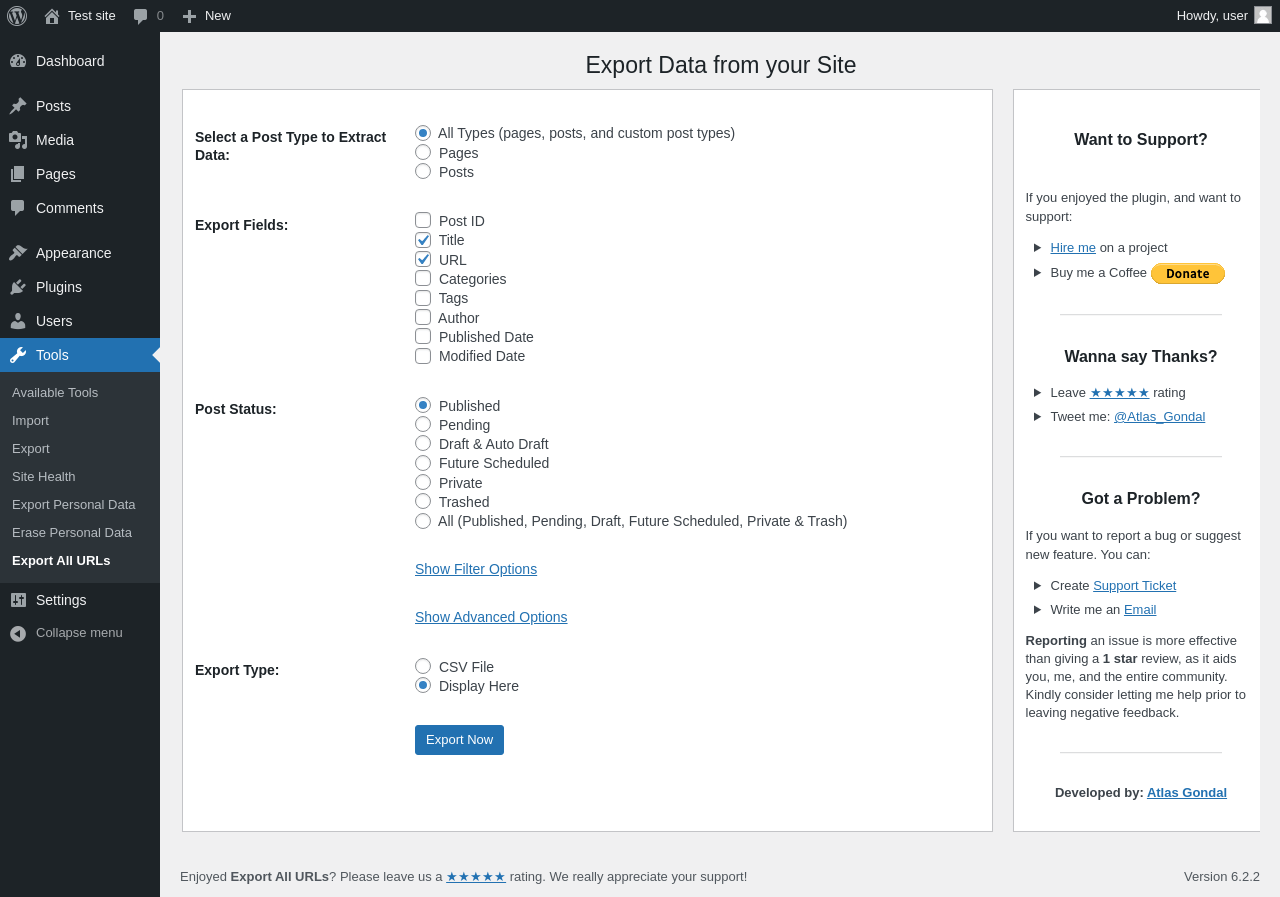Click the Posts pushpin icon

pyautogui.click(x=18, y=106)
